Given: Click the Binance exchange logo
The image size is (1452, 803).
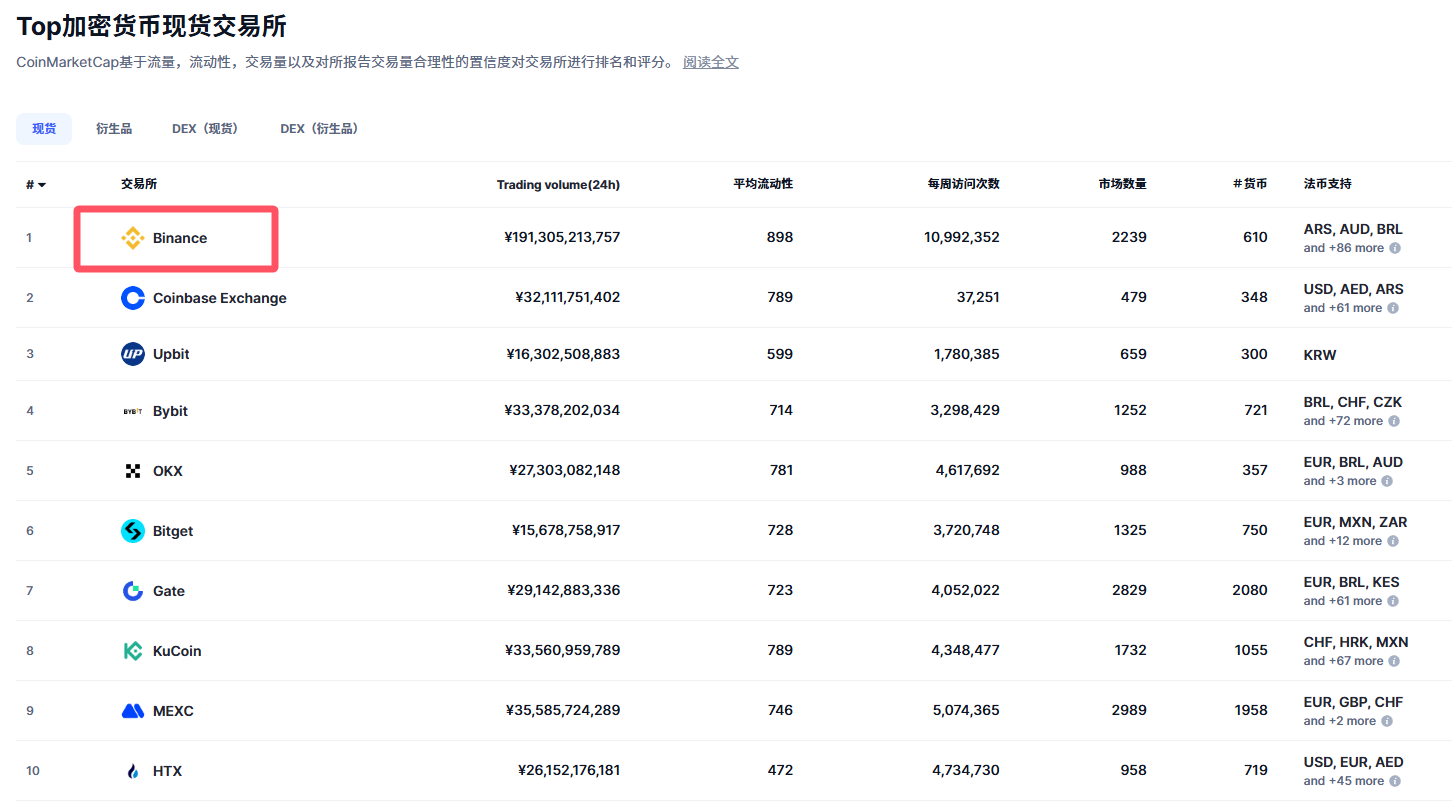Looking at the screenshot, I should (x=131, y=237).
